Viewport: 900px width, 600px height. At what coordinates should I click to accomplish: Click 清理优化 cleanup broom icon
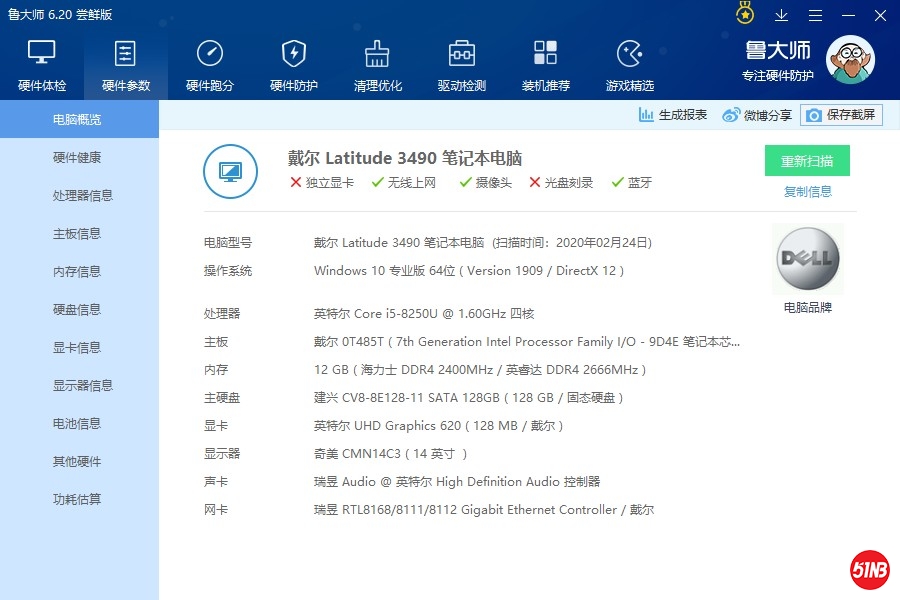378,64
